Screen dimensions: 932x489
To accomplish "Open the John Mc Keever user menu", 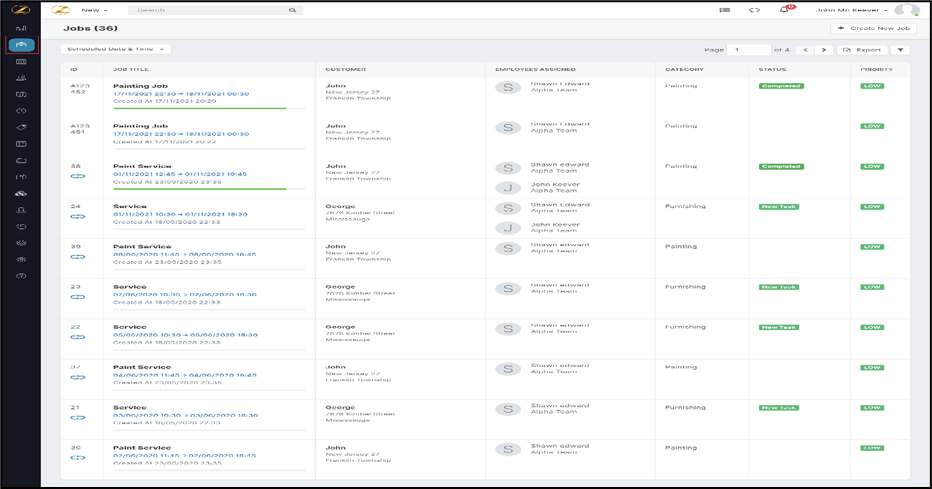I will 852,10.
